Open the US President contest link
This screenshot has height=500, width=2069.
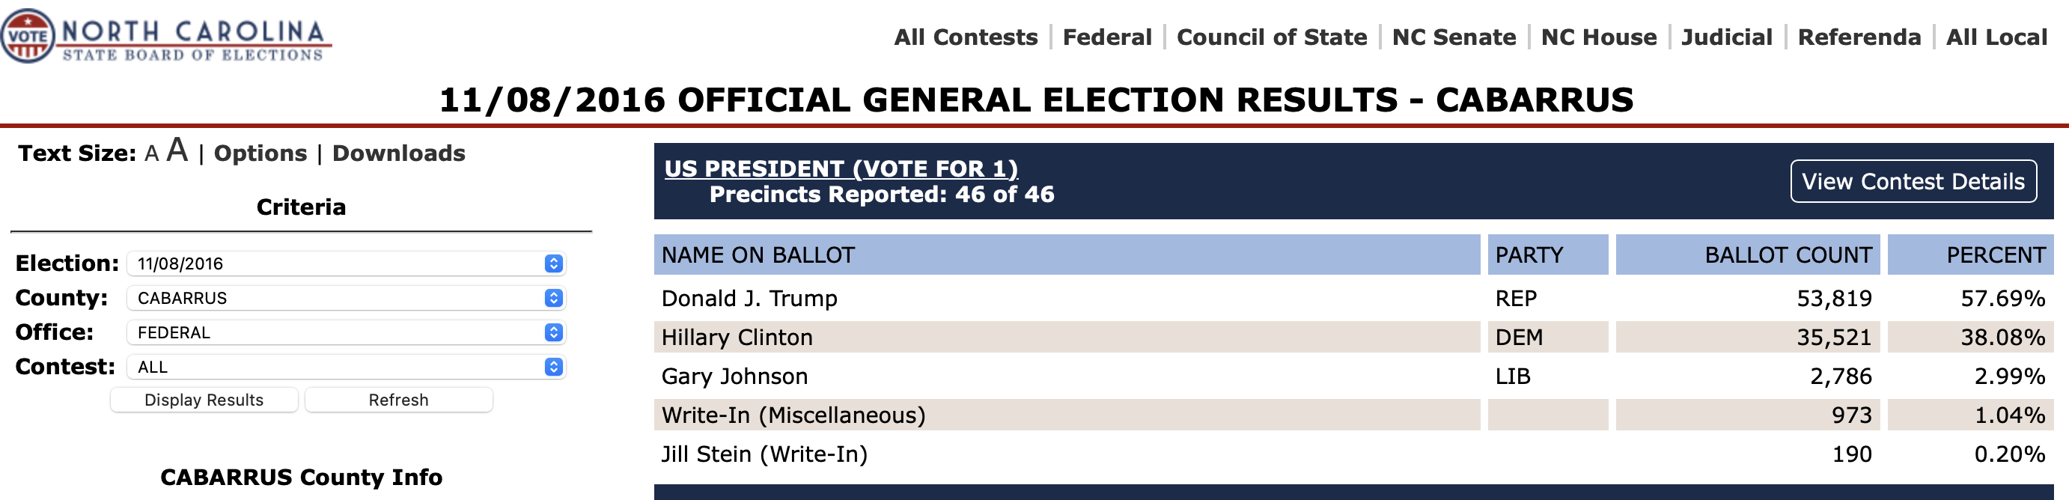point(841,169)
